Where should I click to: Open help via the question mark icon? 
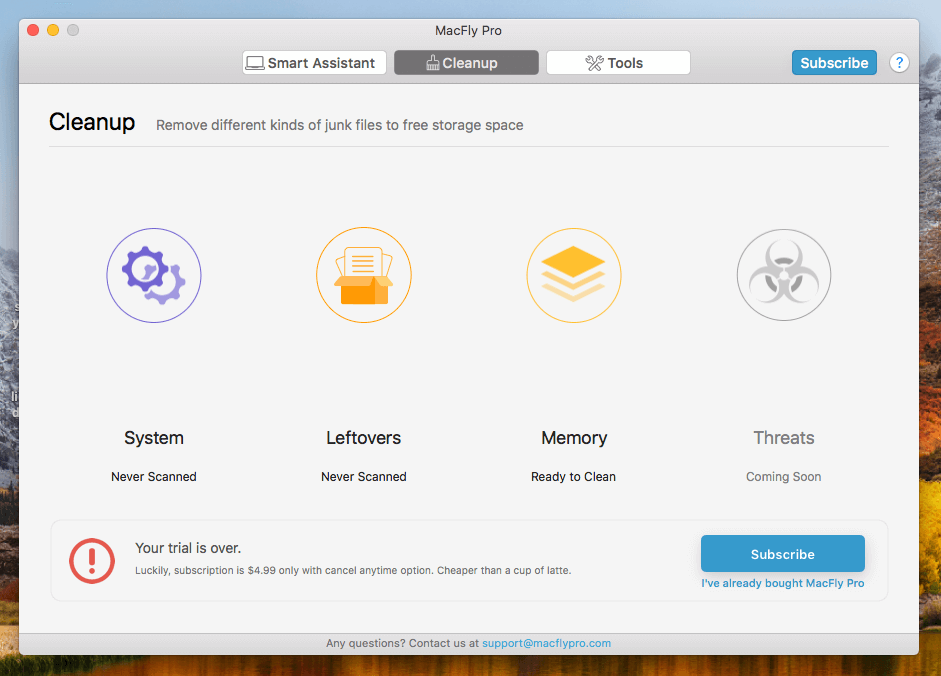click(x=899, y=62)
